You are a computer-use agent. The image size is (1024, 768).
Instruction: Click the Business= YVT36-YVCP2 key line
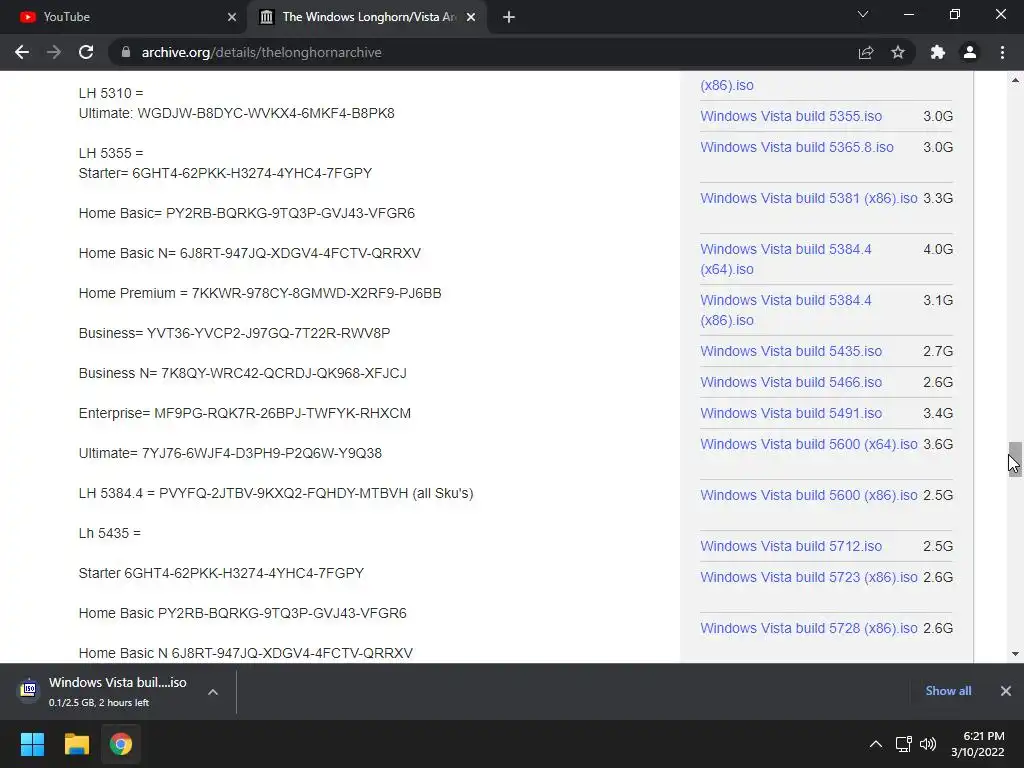pyautogui.click(x=234, y=333)
